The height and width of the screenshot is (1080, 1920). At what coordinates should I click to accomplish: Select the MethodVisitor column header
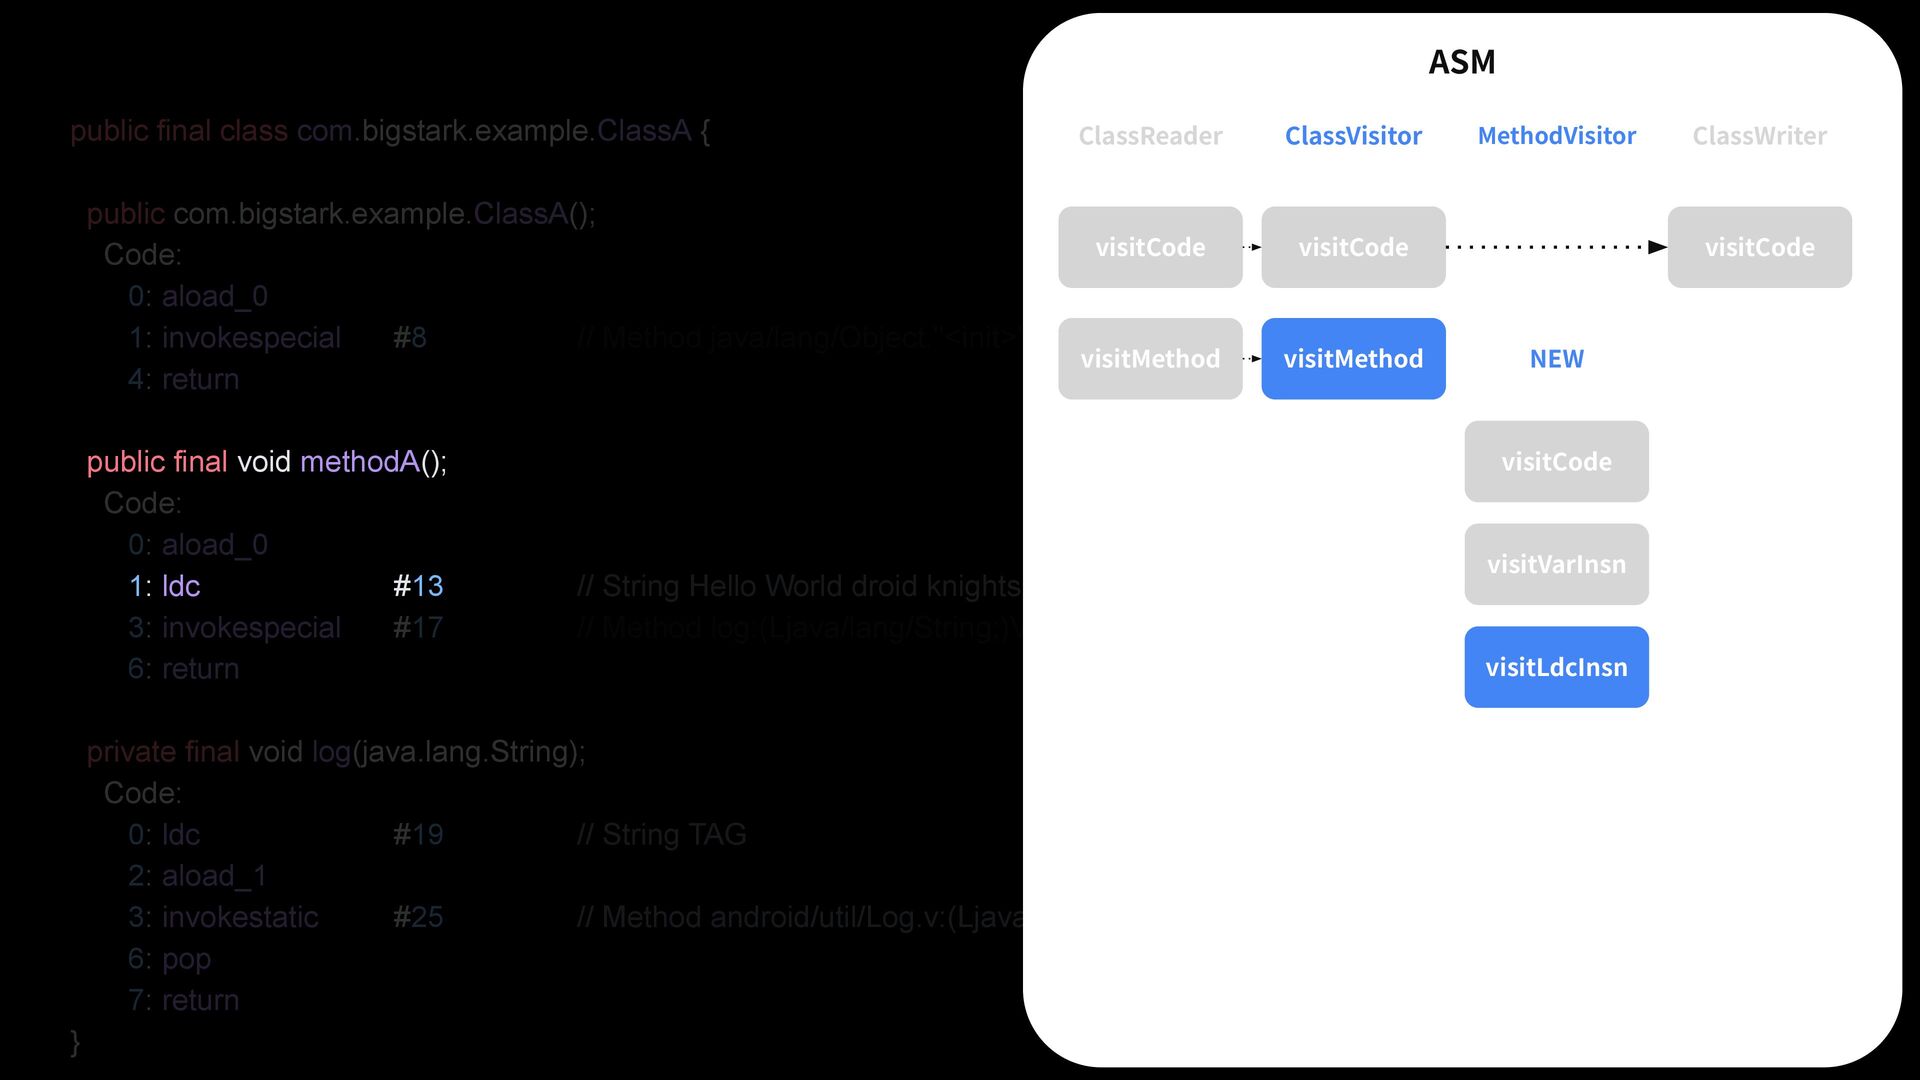coord(1556,136)
